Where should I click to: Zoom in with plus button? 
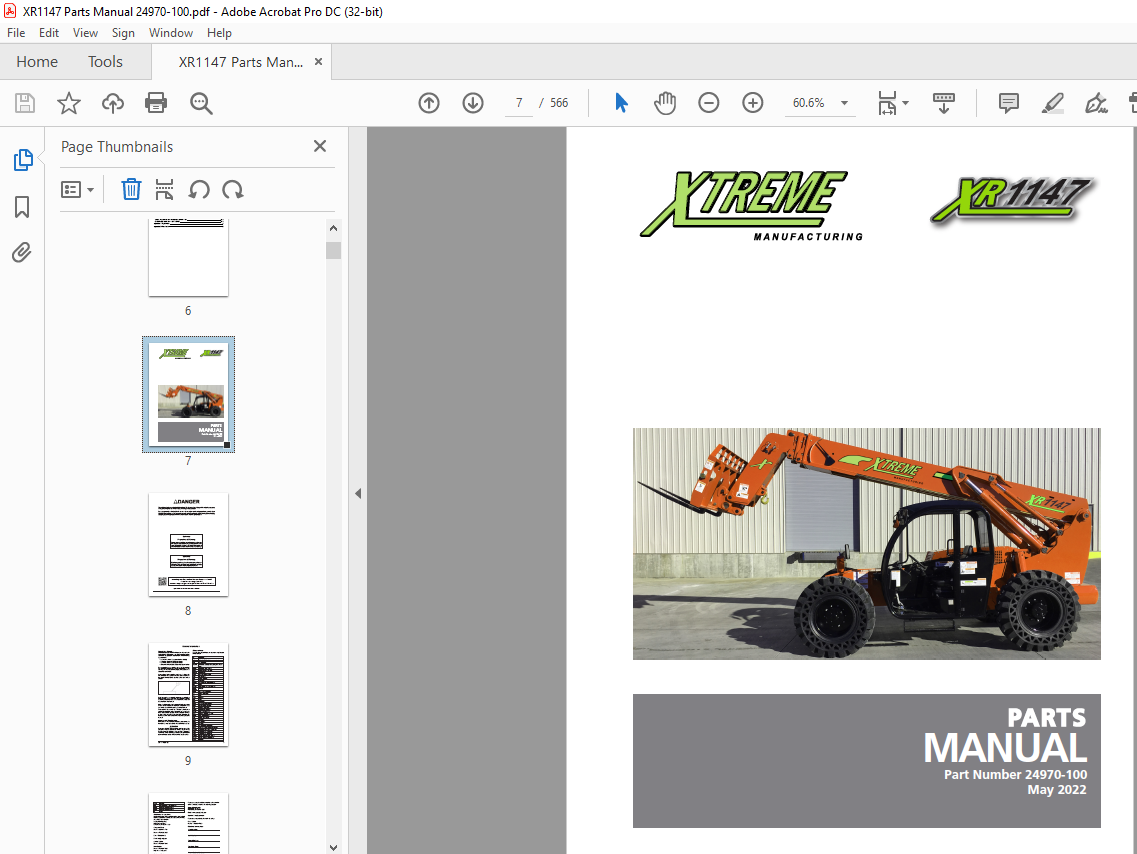pos(753,103)
